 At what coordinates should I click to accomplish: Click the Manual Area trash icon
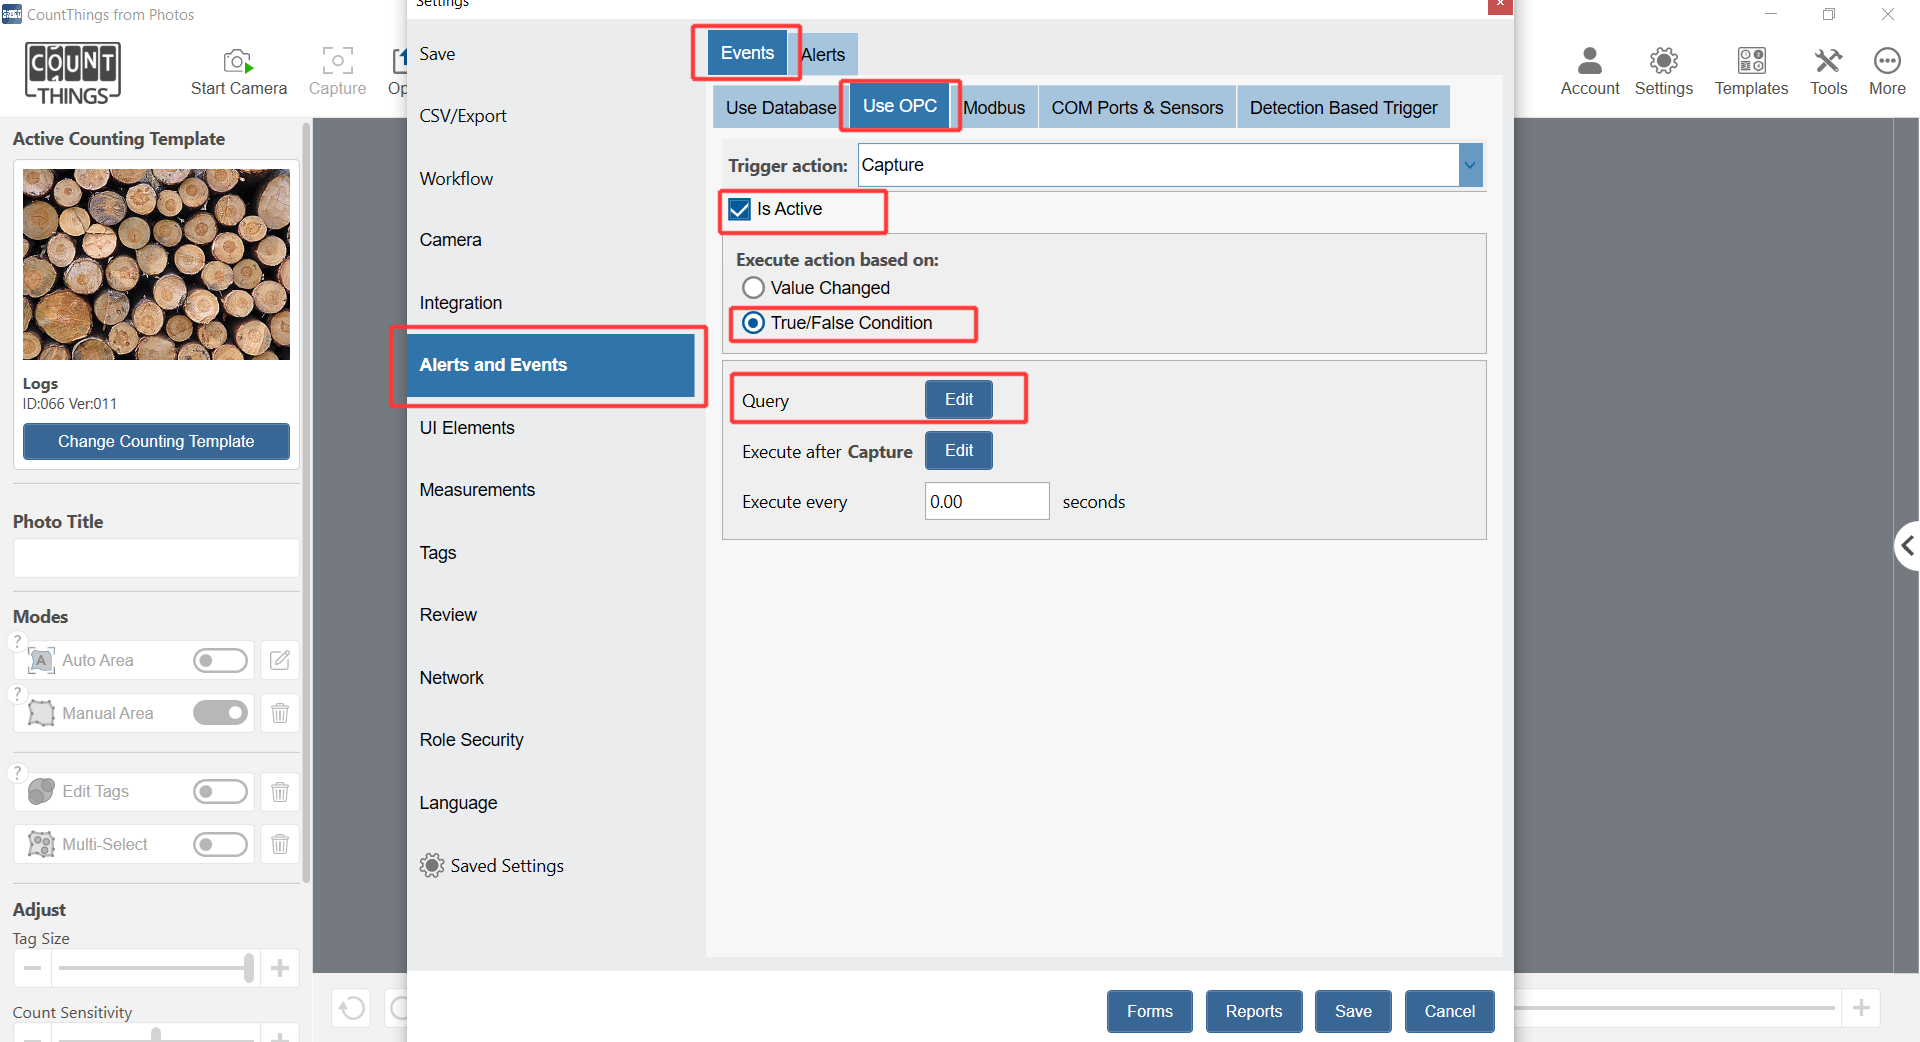pos(280,713)
